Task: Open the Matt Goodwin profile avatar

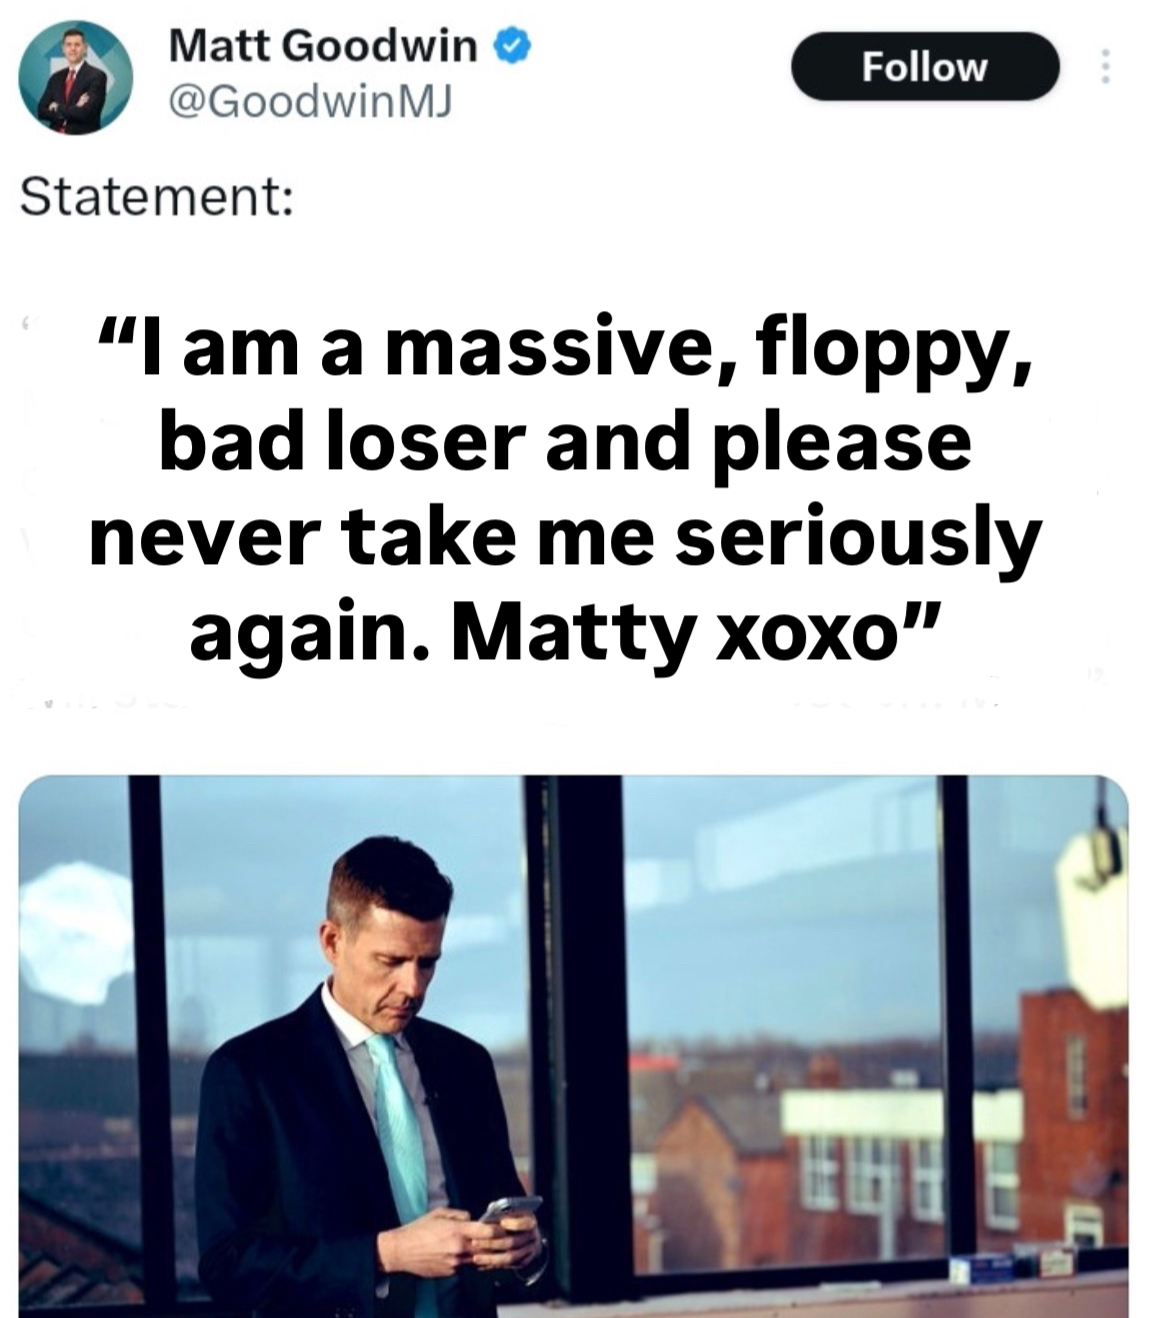Action: click(75, 78)
